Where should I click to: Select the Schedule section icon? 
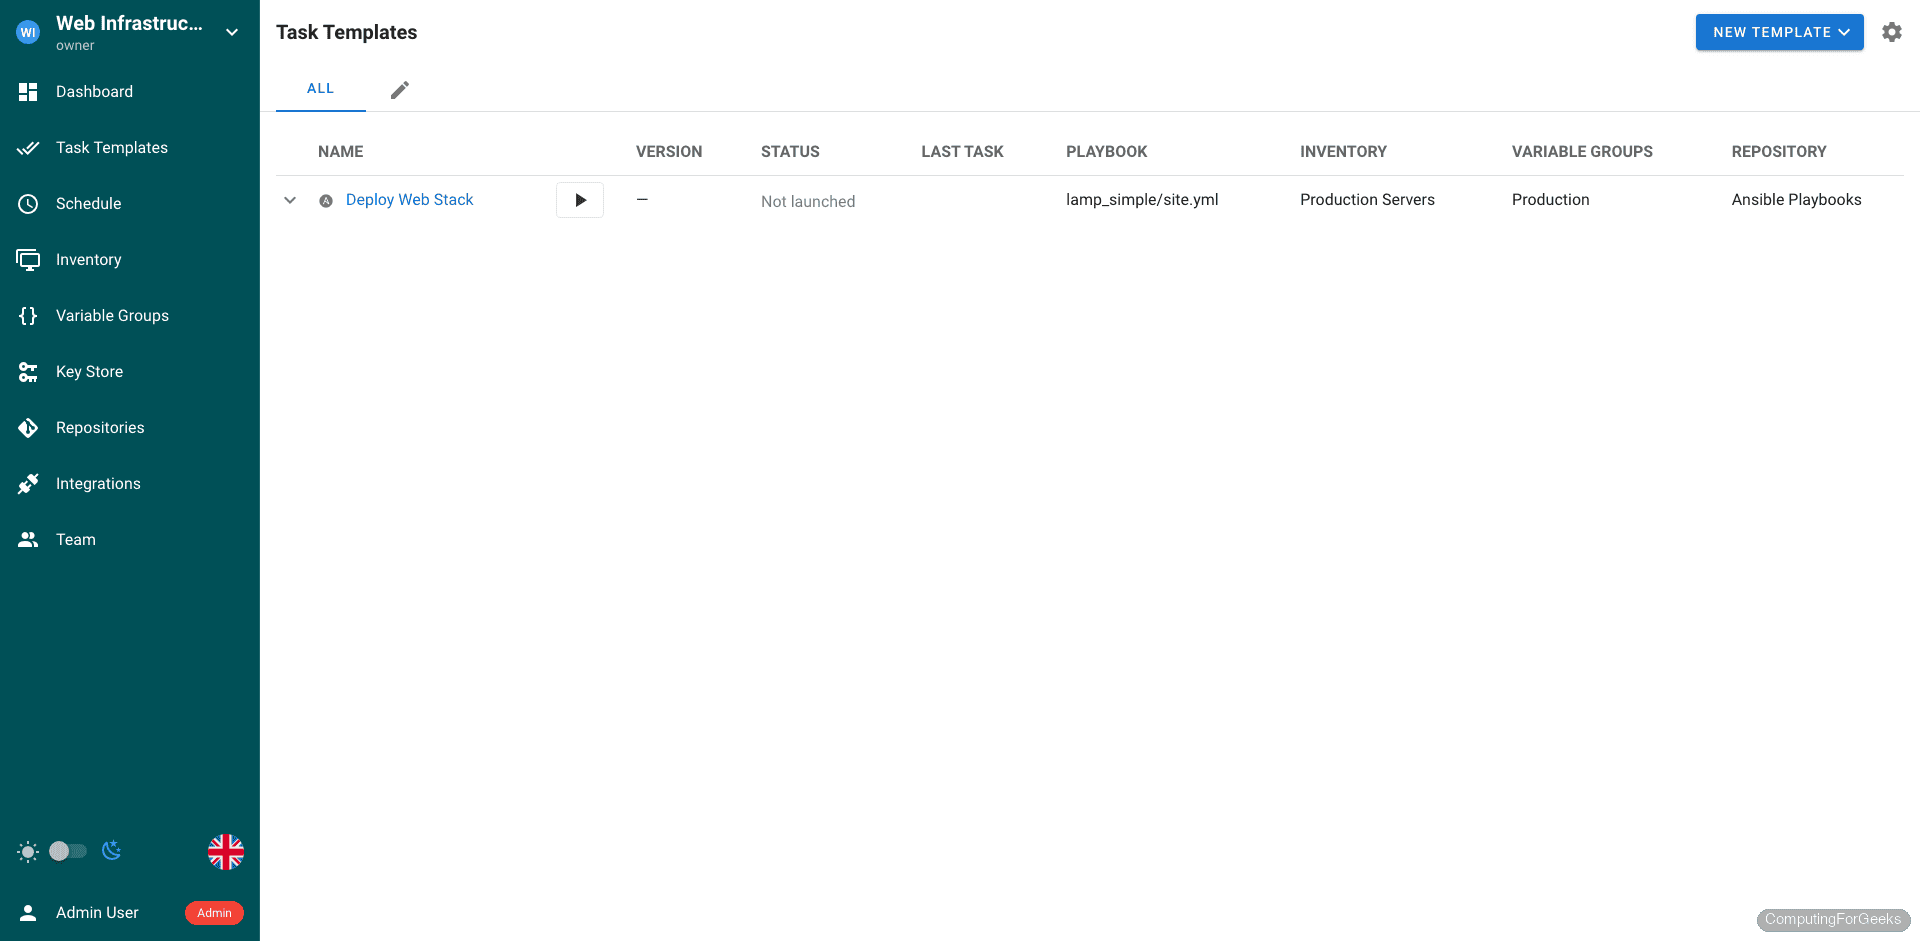[89, 203]
